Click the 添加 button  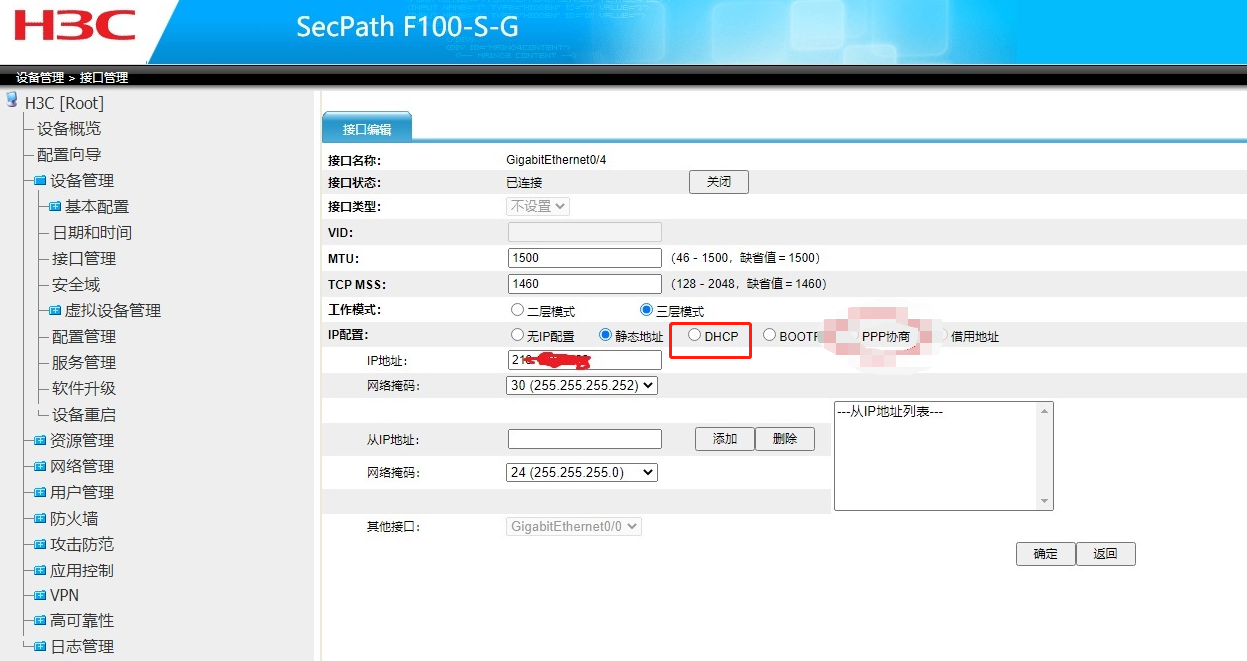(x=725, y=439)
